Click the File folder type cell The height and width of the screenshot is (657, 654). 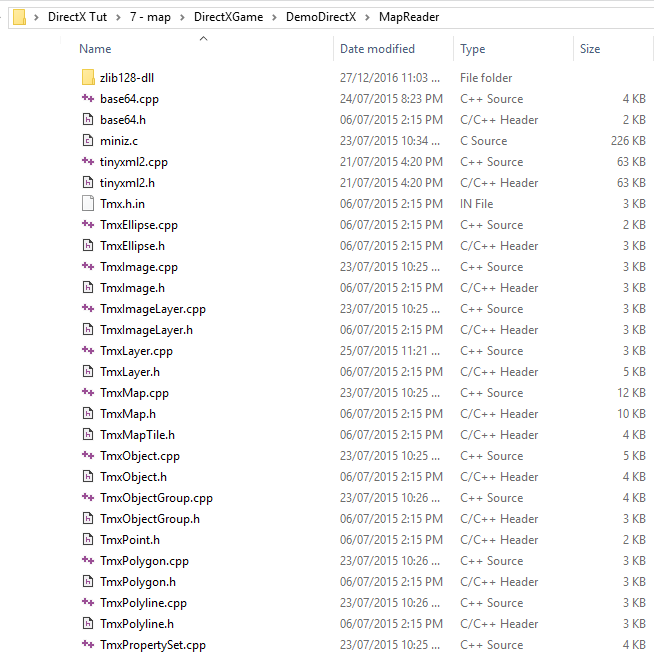pyautogui.click(x=486, y=78)
